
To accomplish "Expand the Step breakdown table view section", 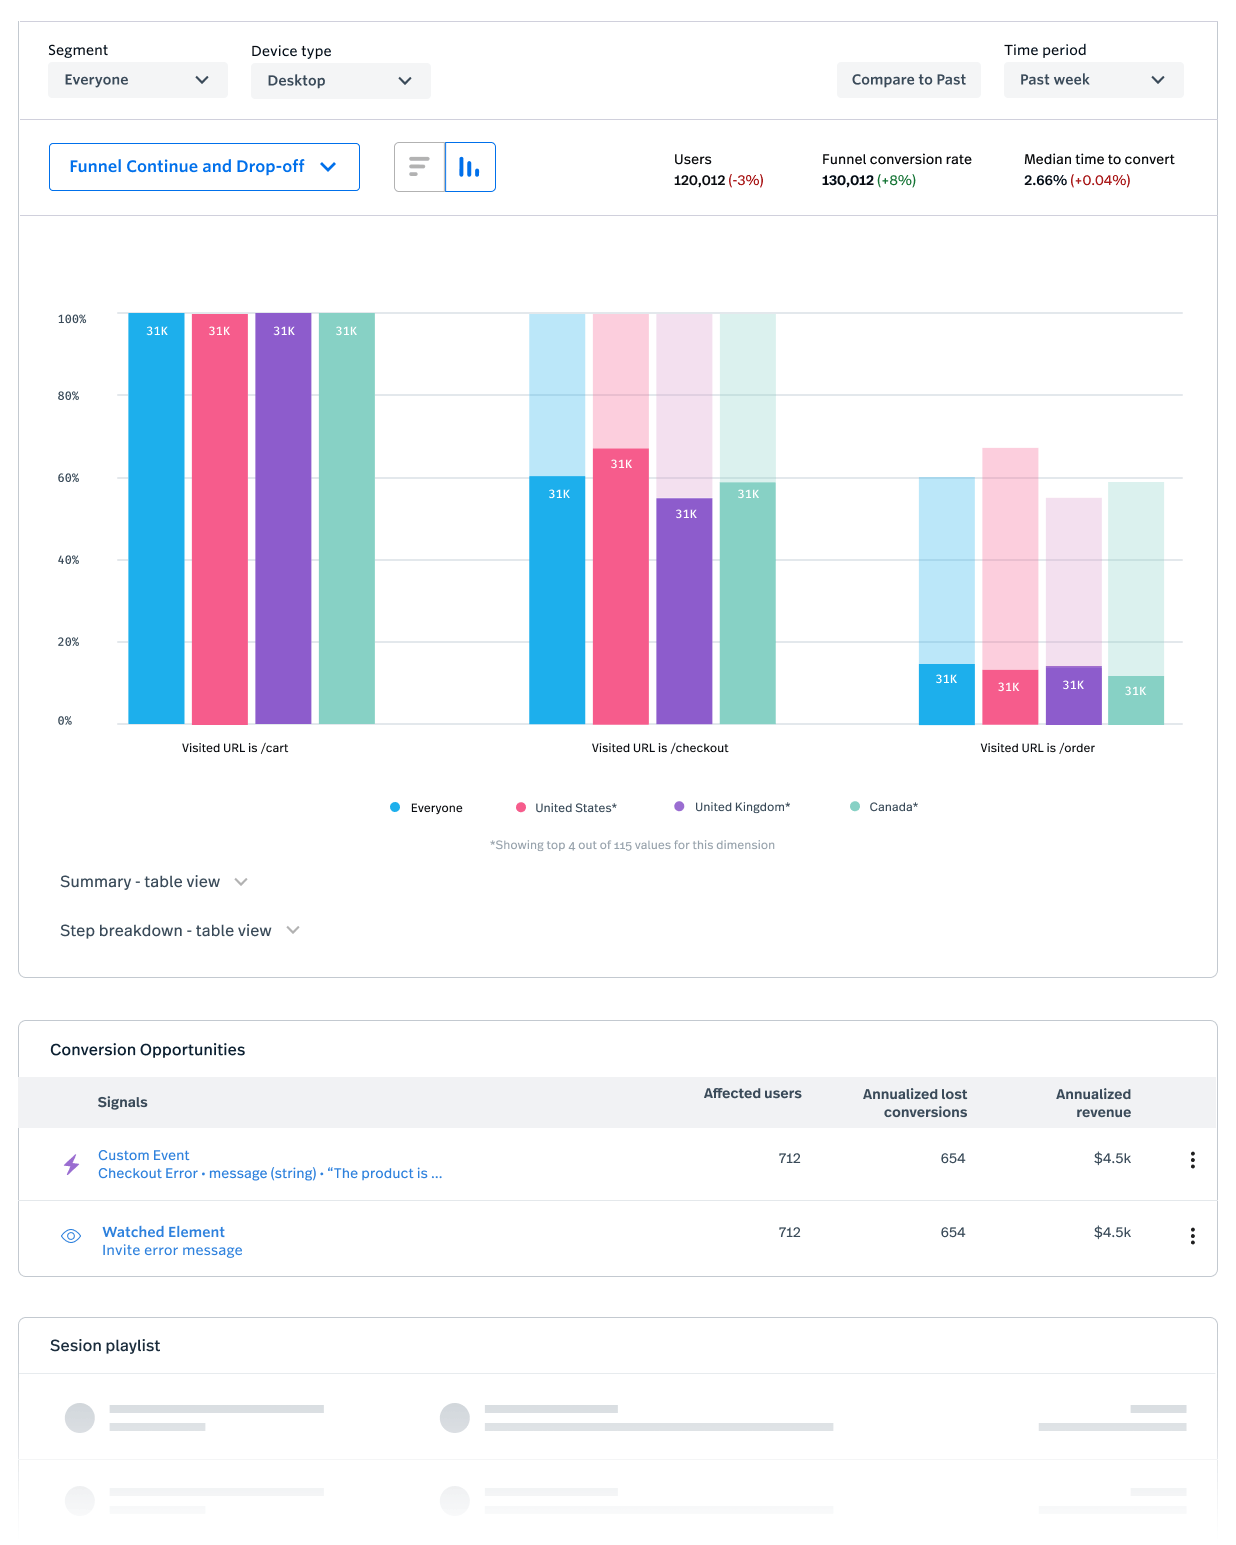I will coord(179,930).
